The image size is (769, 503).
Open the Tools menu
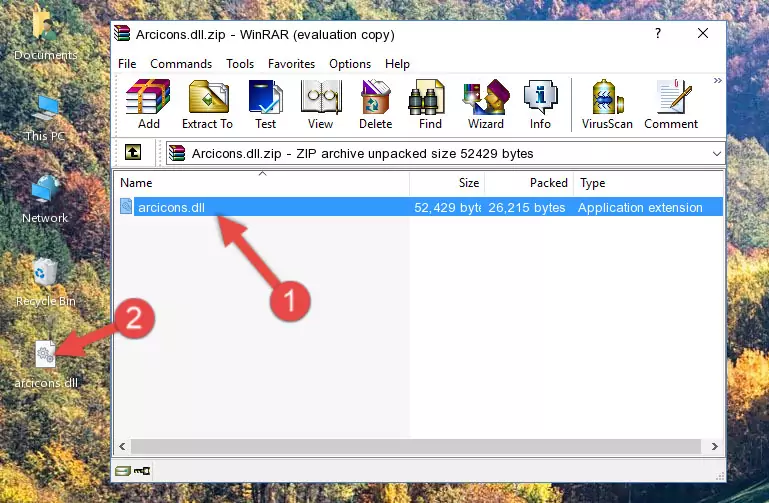240,64
